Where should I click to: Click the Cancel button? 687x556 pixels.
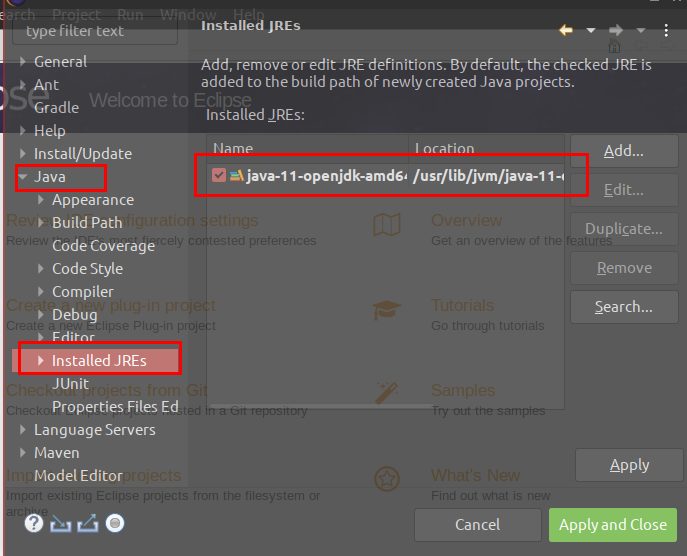478,525
